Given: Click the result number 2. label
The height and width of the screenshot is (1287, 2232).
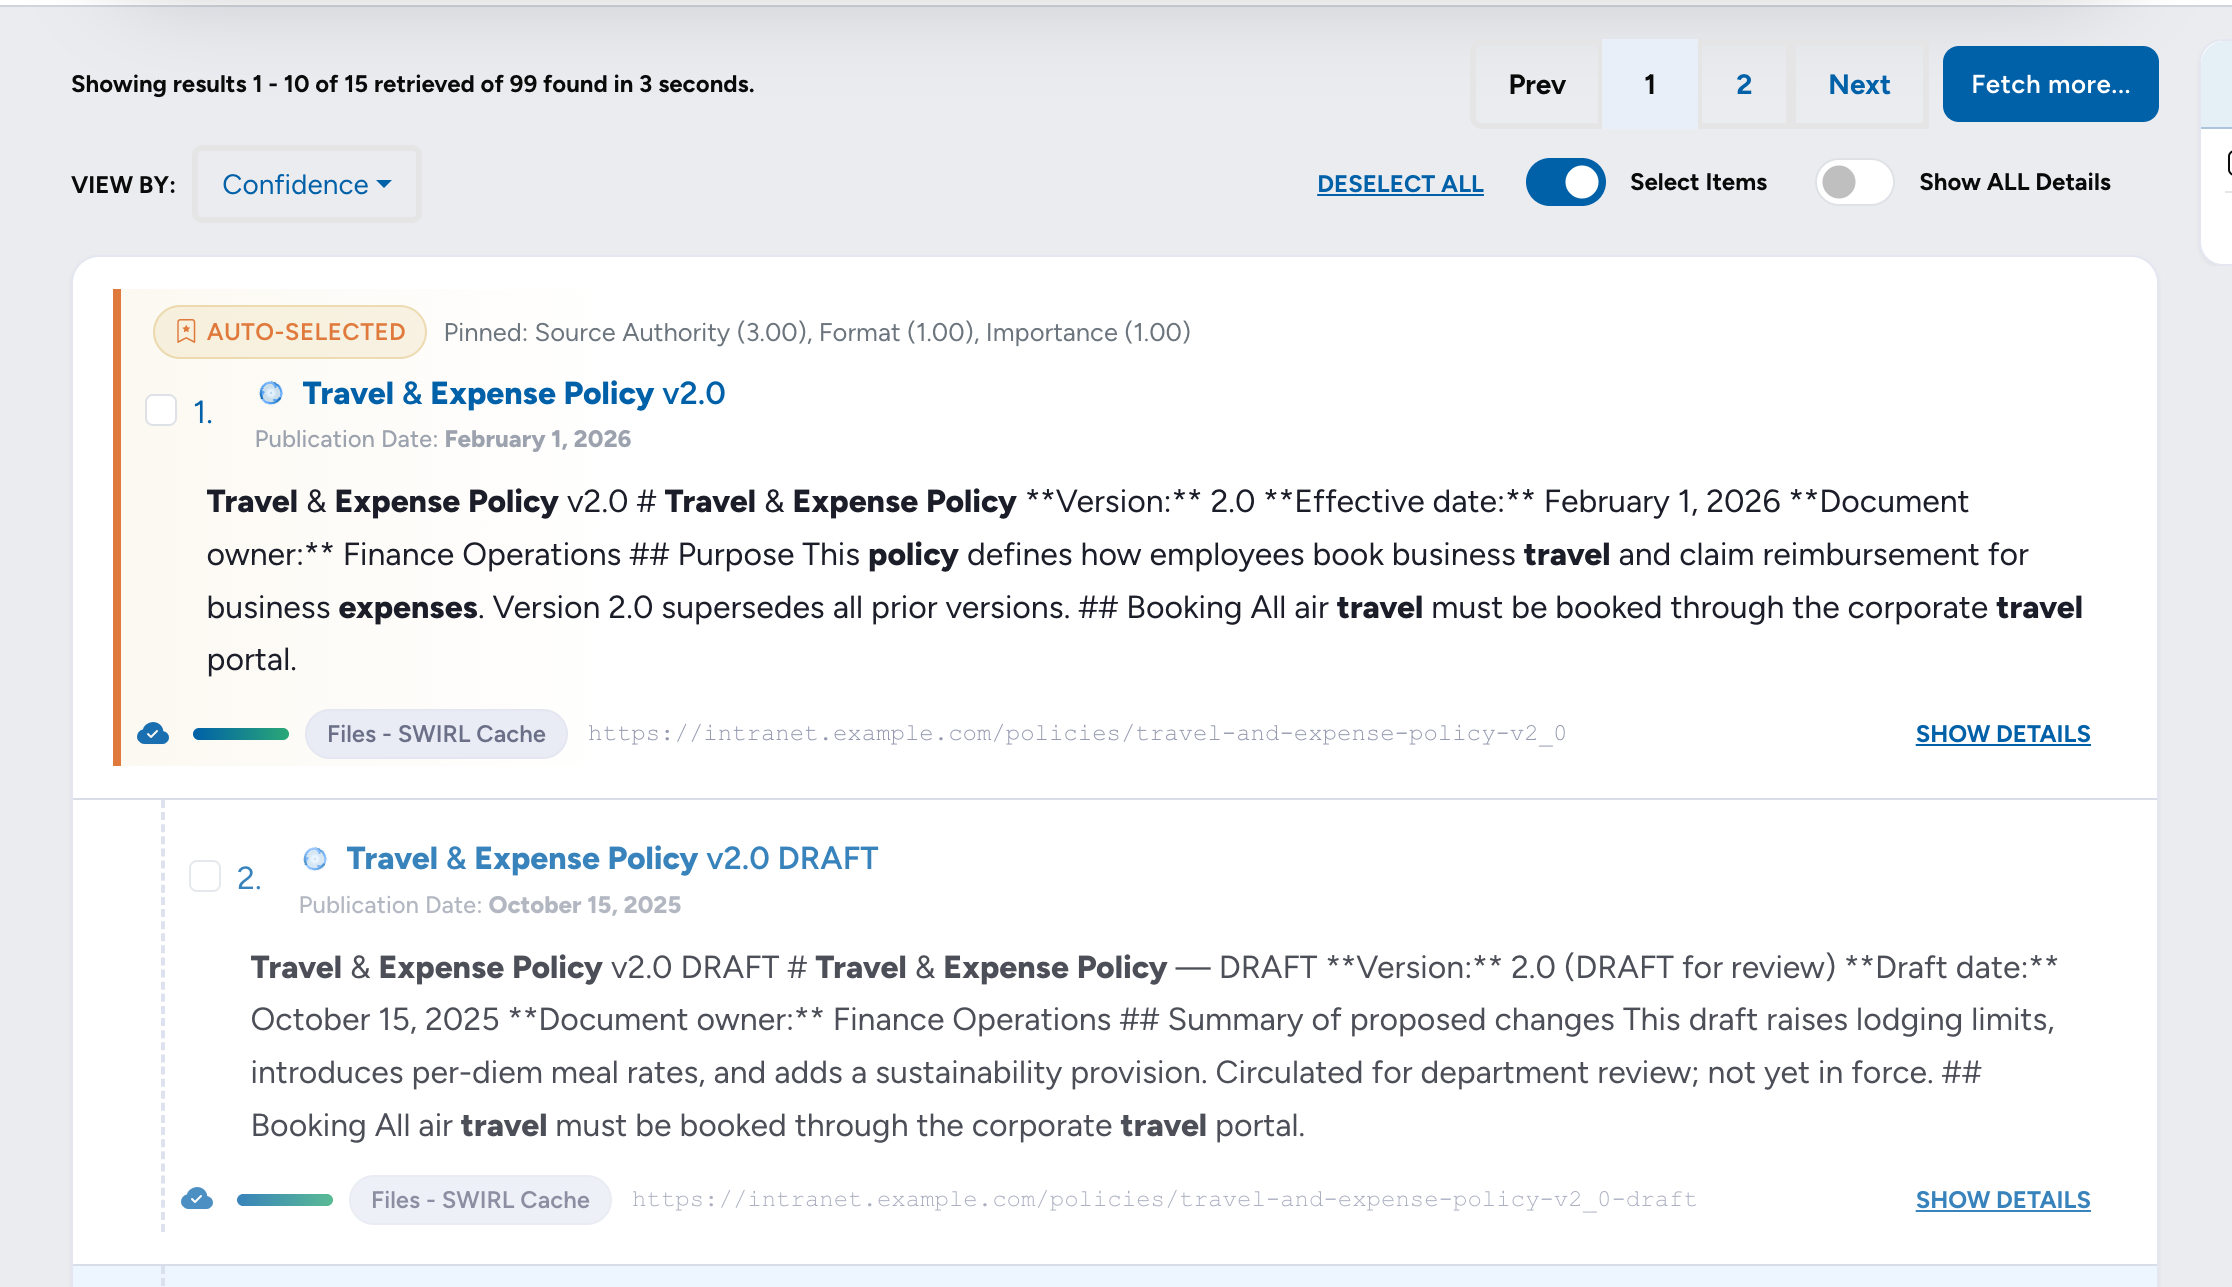Looking at the screenshot, I should click(249, 878).
